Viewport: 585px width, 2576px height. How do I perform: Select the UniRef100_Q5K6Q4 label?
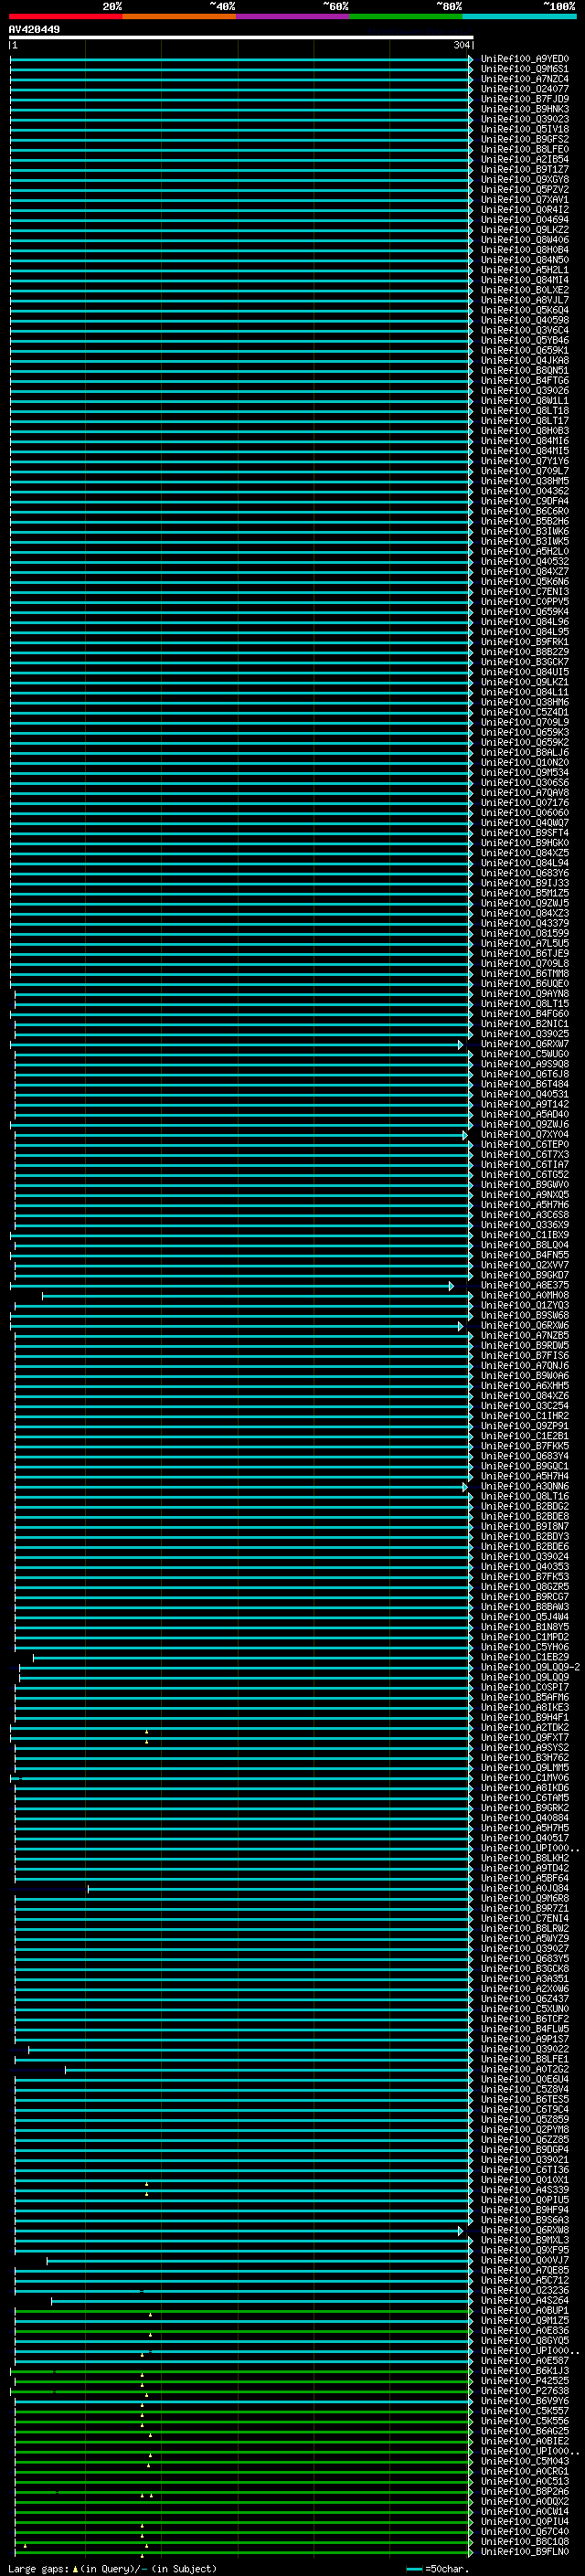(x=524, y=310)
